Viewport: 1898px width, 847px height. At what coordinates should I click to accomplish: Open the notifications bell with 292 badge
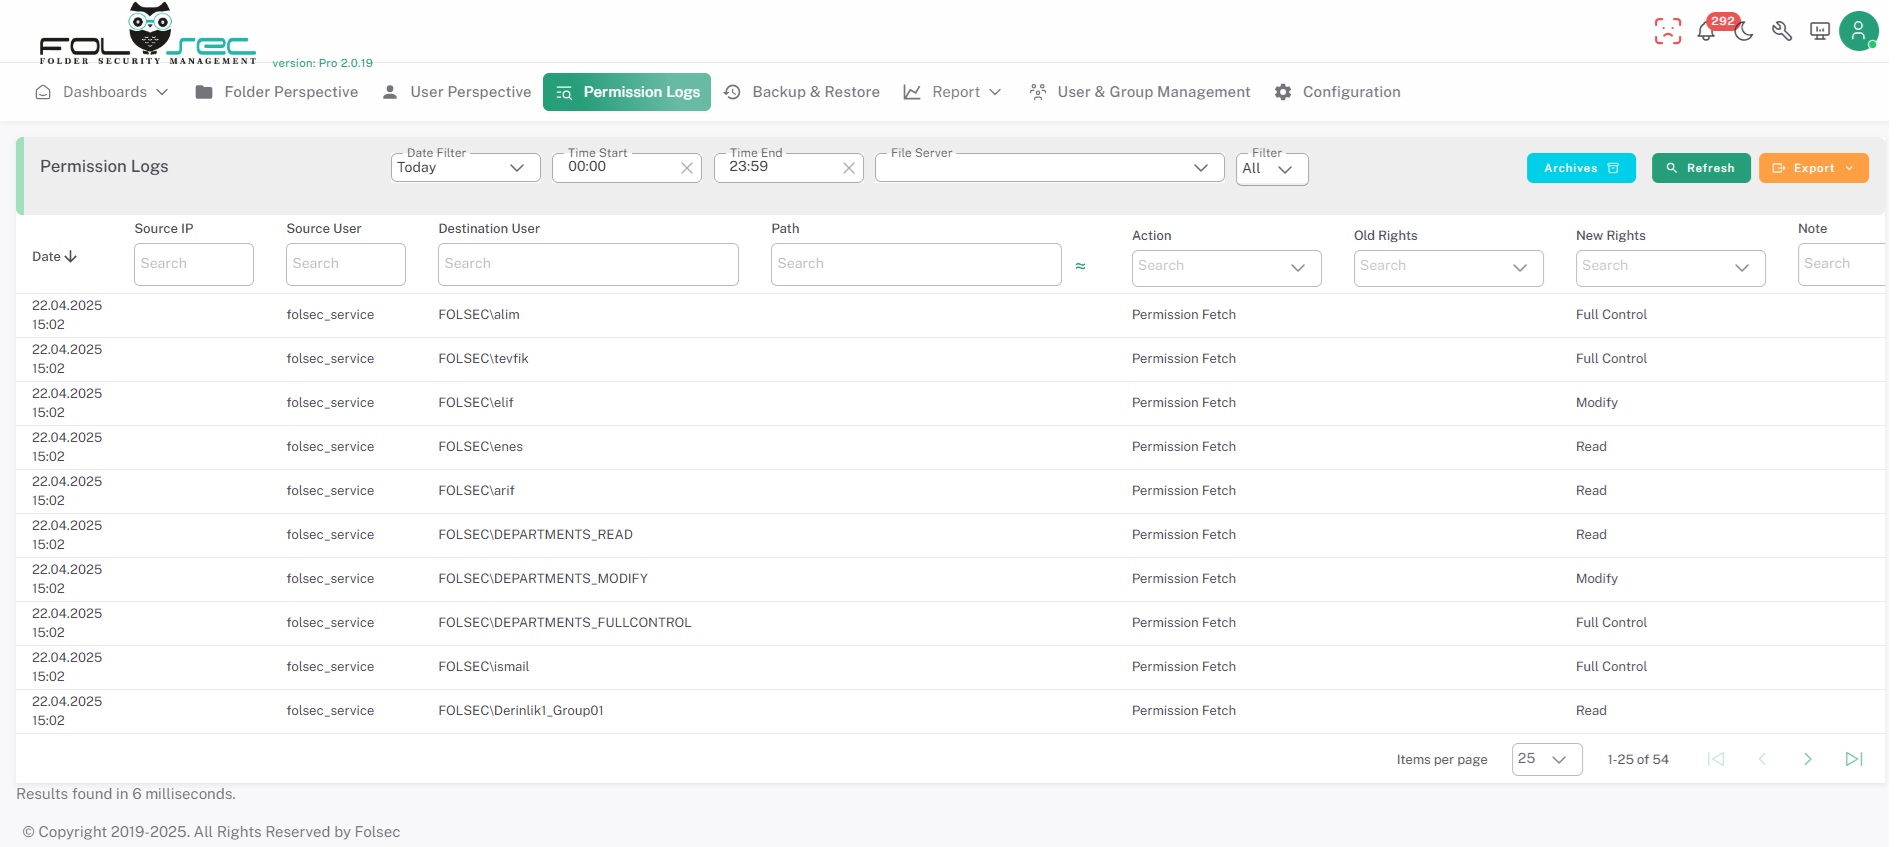coord(1706,31)
